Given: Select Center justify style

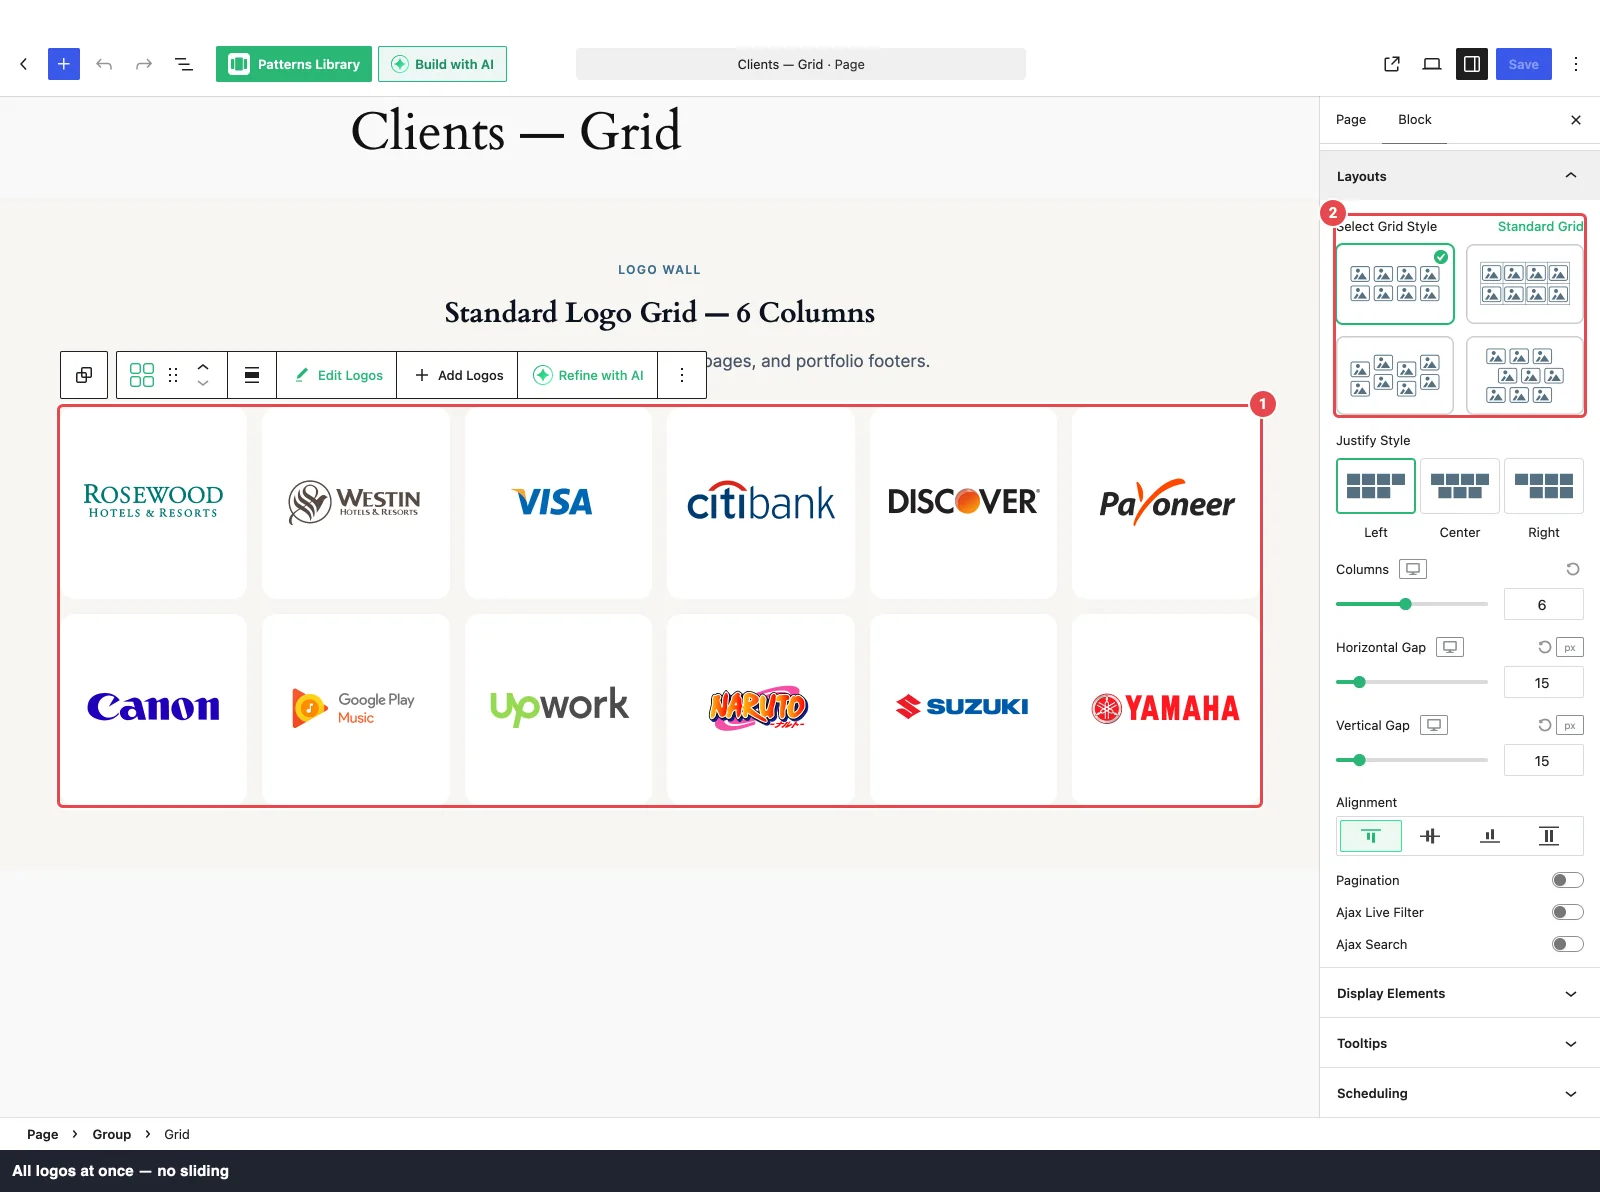Looking at the screenshot, I should pos(1460,486).
